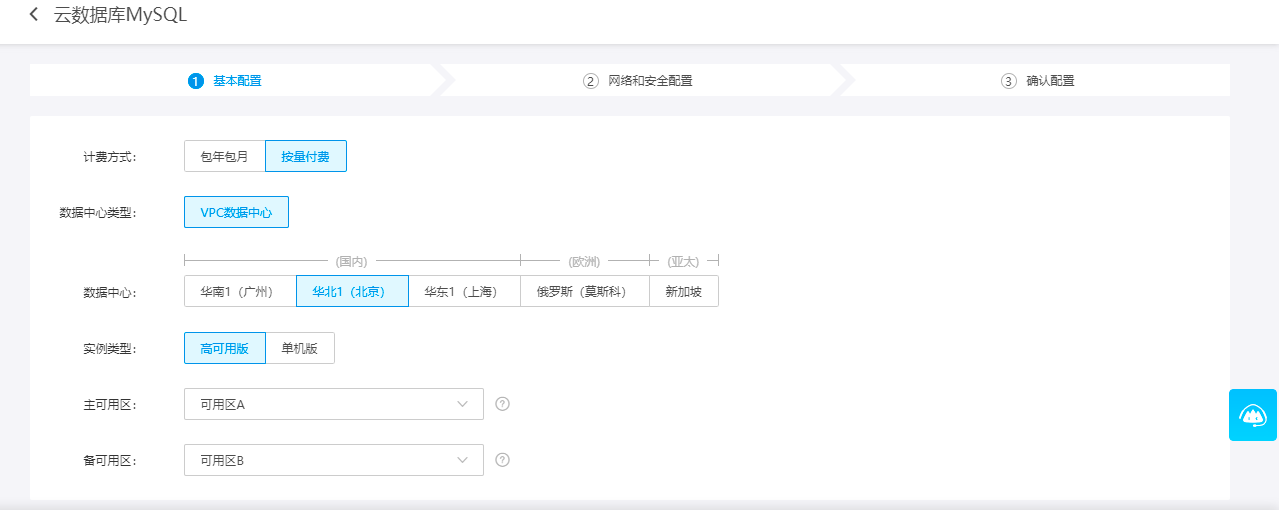Select the 单机版 instance type

tap(300, 348)
